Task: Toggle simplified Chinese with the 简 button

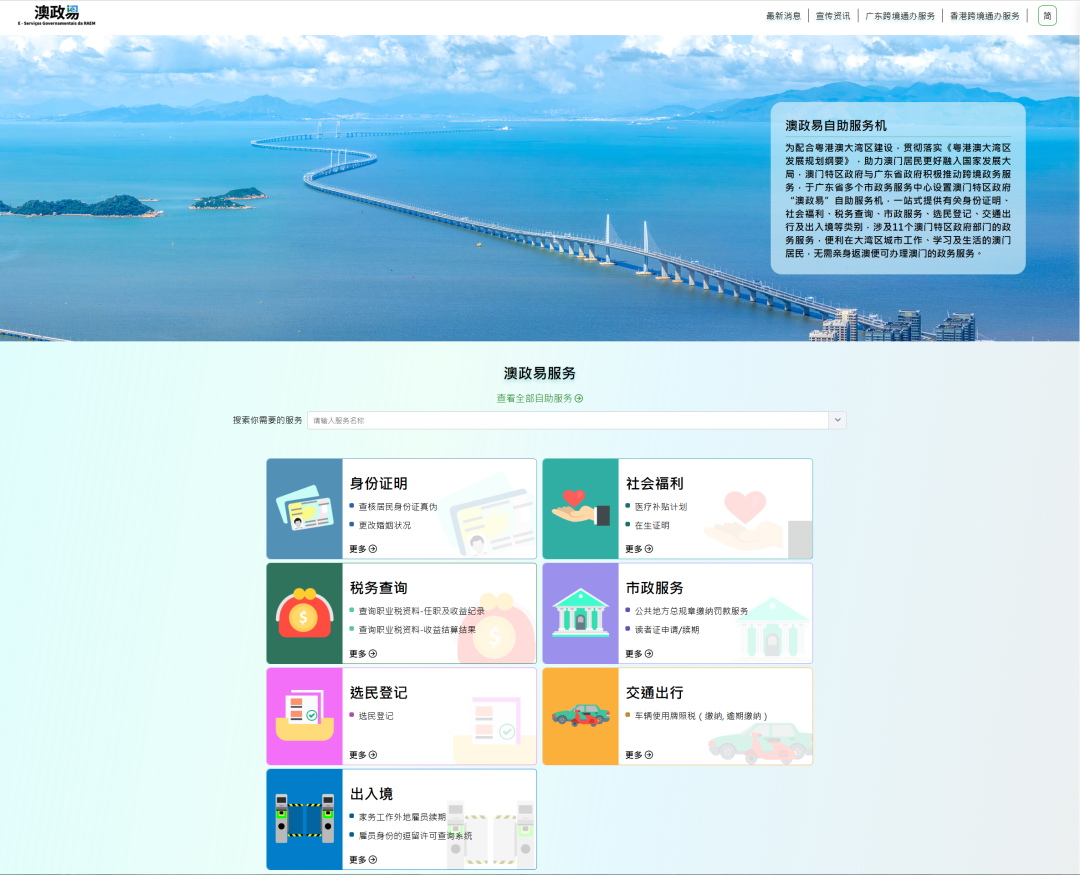Action: tap(1046, 15)
